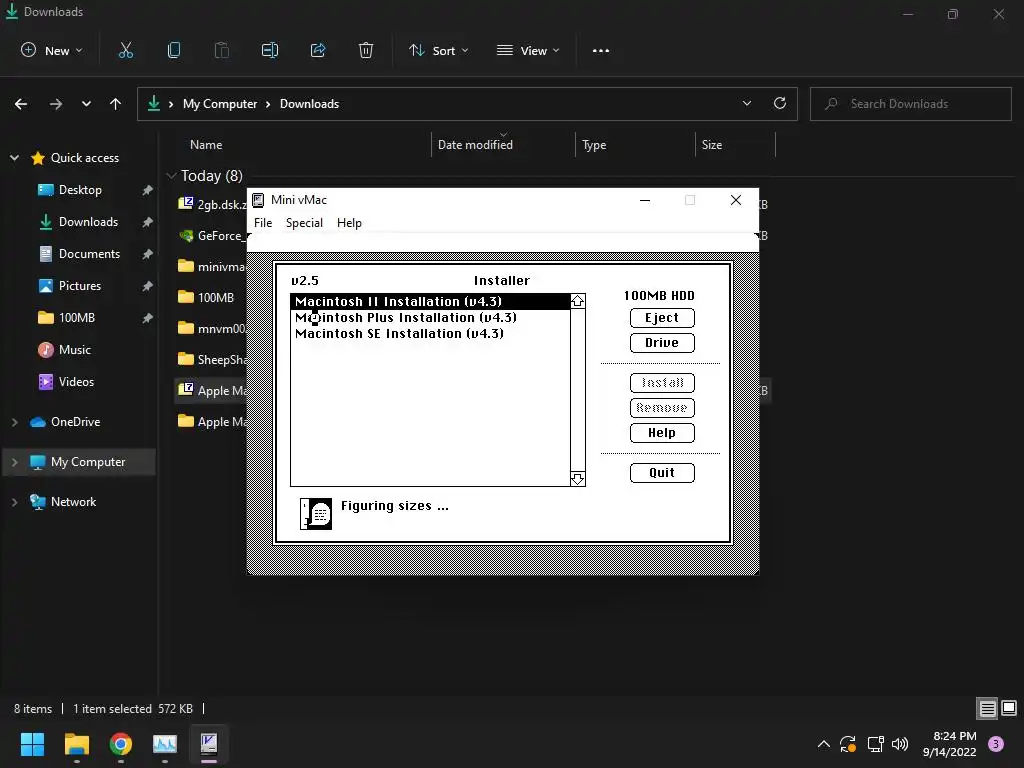
Task: Open the Sort dropdown
Action: click(439, 50)
